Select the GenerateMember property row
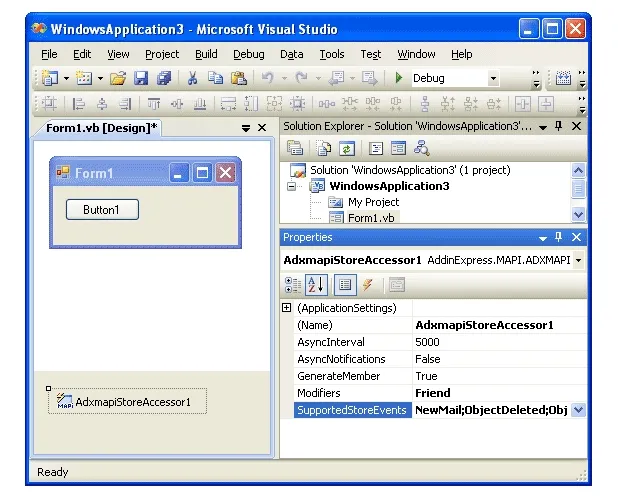Viewport: 618px width, 502px height. (x=440, y=376)
